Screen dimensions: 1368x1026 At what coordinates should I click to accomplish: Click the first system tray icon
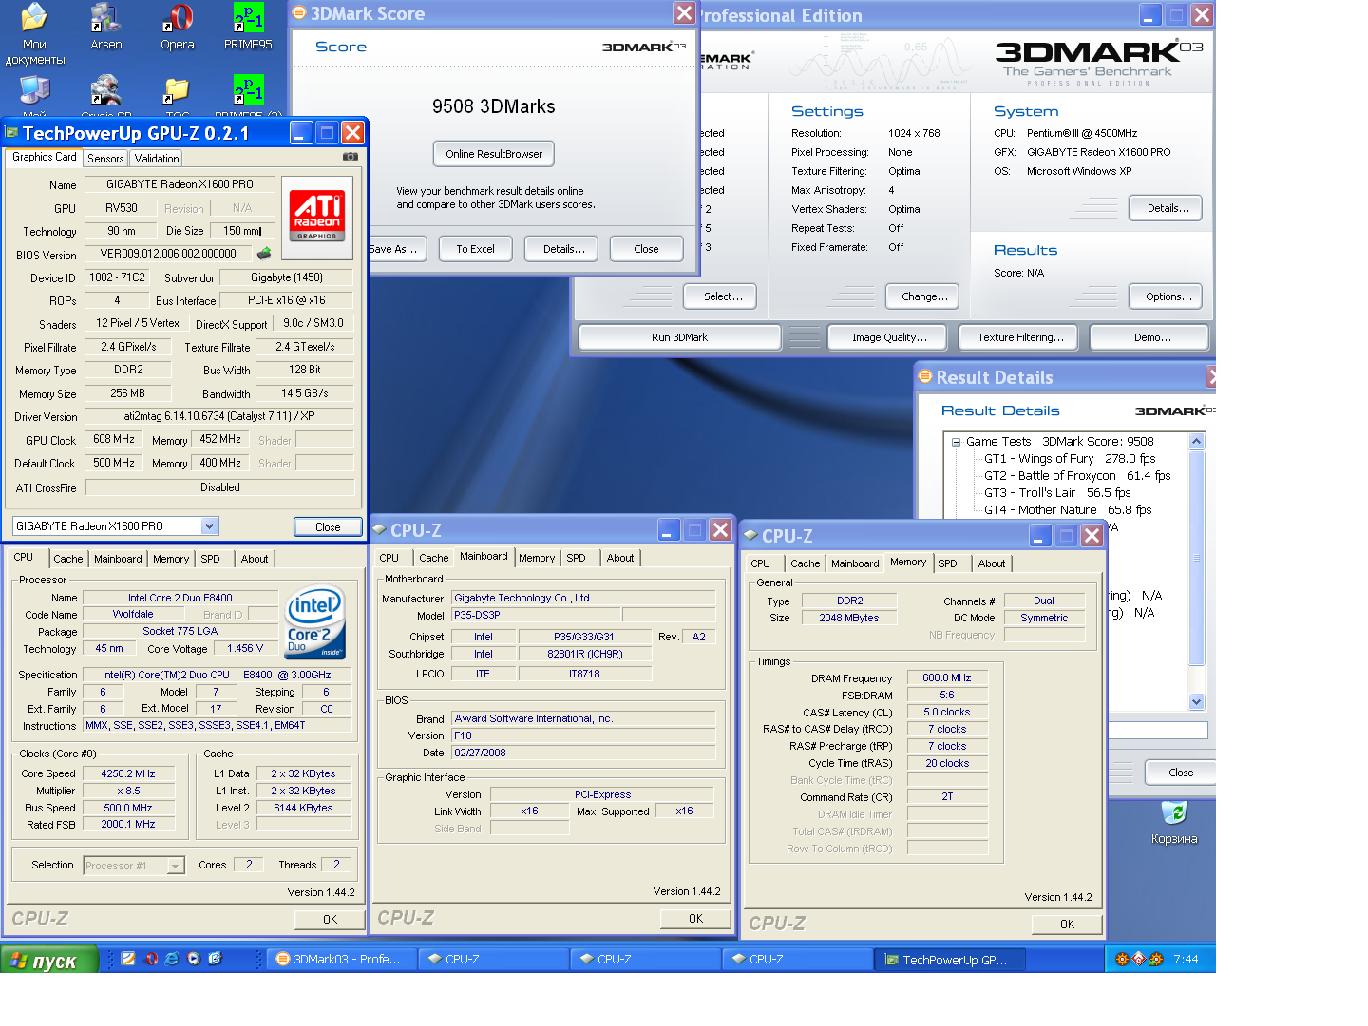1122,959
